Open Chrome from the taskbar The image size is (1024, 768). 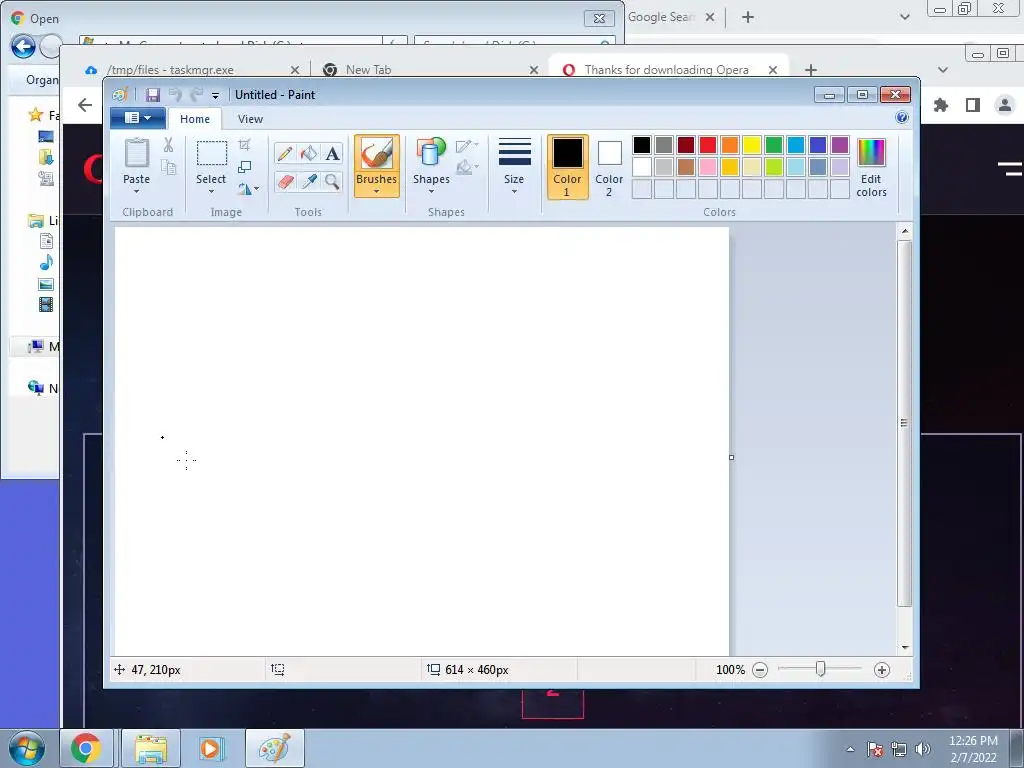point(86,748)
